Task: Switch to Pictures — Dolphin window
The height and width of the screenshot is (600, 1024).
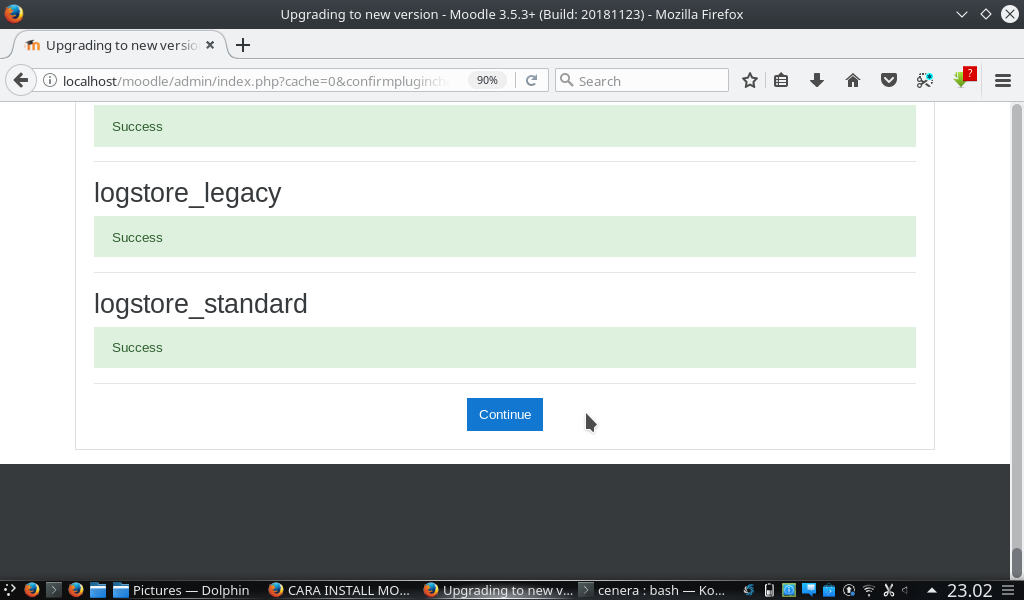Action: pyautogui.click(x=181, y=590)
